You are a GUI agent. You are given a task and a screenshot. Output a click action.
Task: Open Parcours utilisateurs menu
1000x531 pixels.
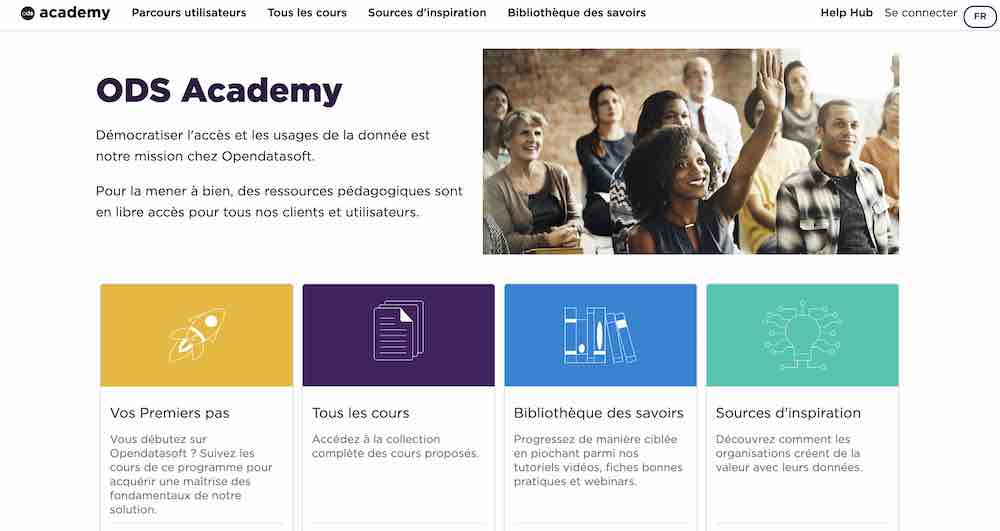(189, 13)
